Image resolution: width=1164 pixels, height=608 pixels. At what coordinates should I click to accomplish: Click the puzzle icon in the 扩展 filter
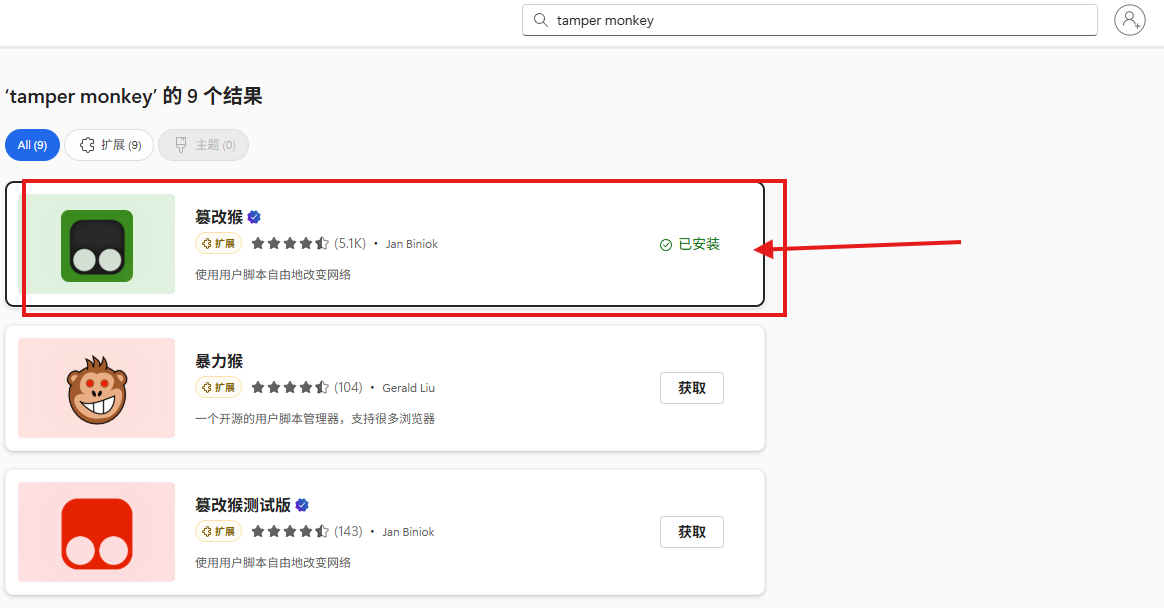tap(88, 145)
